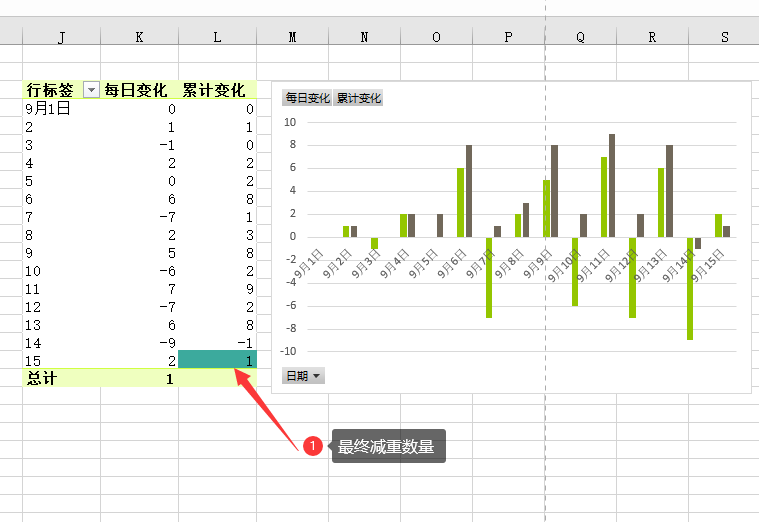Select column O header

coord(436,37)
